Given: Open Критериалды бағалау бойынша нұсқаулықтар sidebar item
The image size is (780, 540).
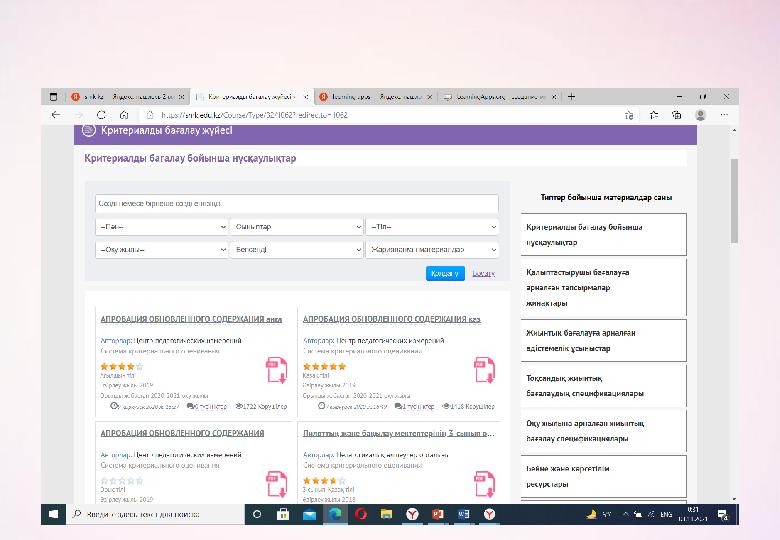Looking at the screenshot, I should point(603,235).
